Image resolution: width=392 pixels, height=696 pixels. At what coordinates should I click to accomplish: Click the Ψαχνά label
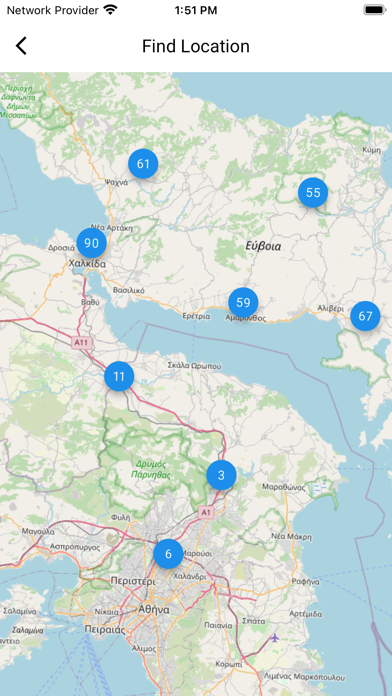click(116, 182)
